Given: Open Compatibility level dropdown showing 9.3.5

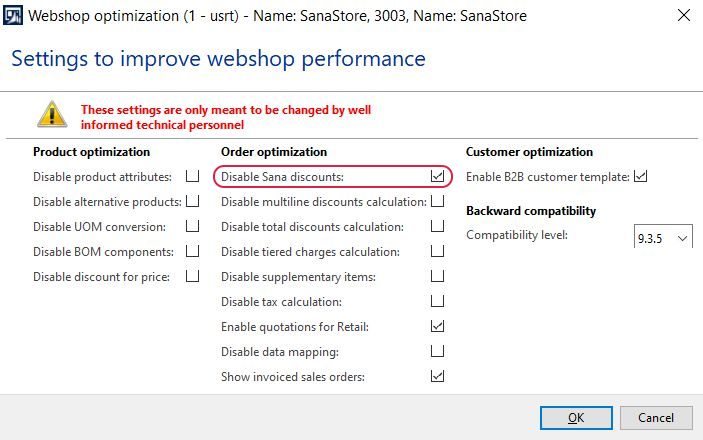Looking at the screenshot, I should [x=663, y=237].
